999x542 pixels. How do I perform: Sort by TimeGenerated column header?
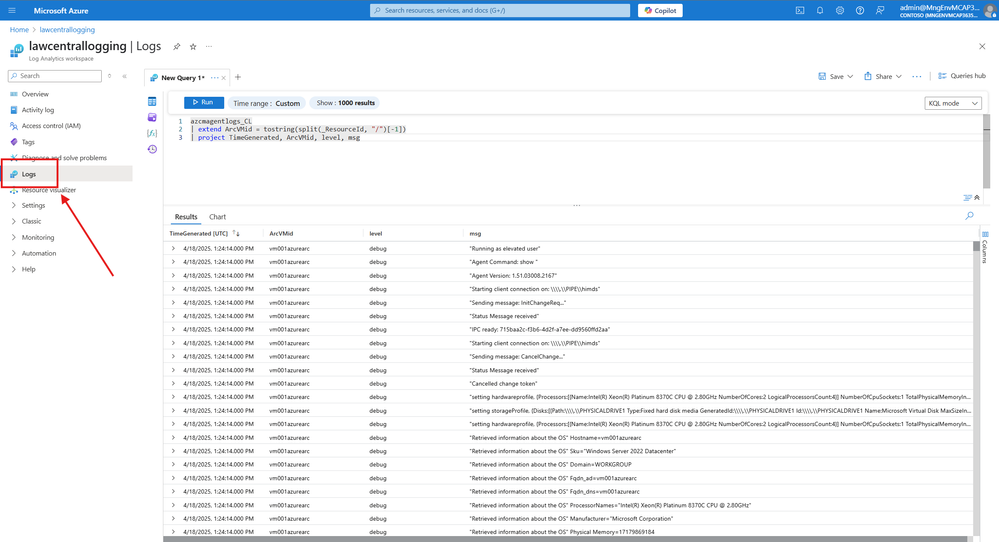198,234
